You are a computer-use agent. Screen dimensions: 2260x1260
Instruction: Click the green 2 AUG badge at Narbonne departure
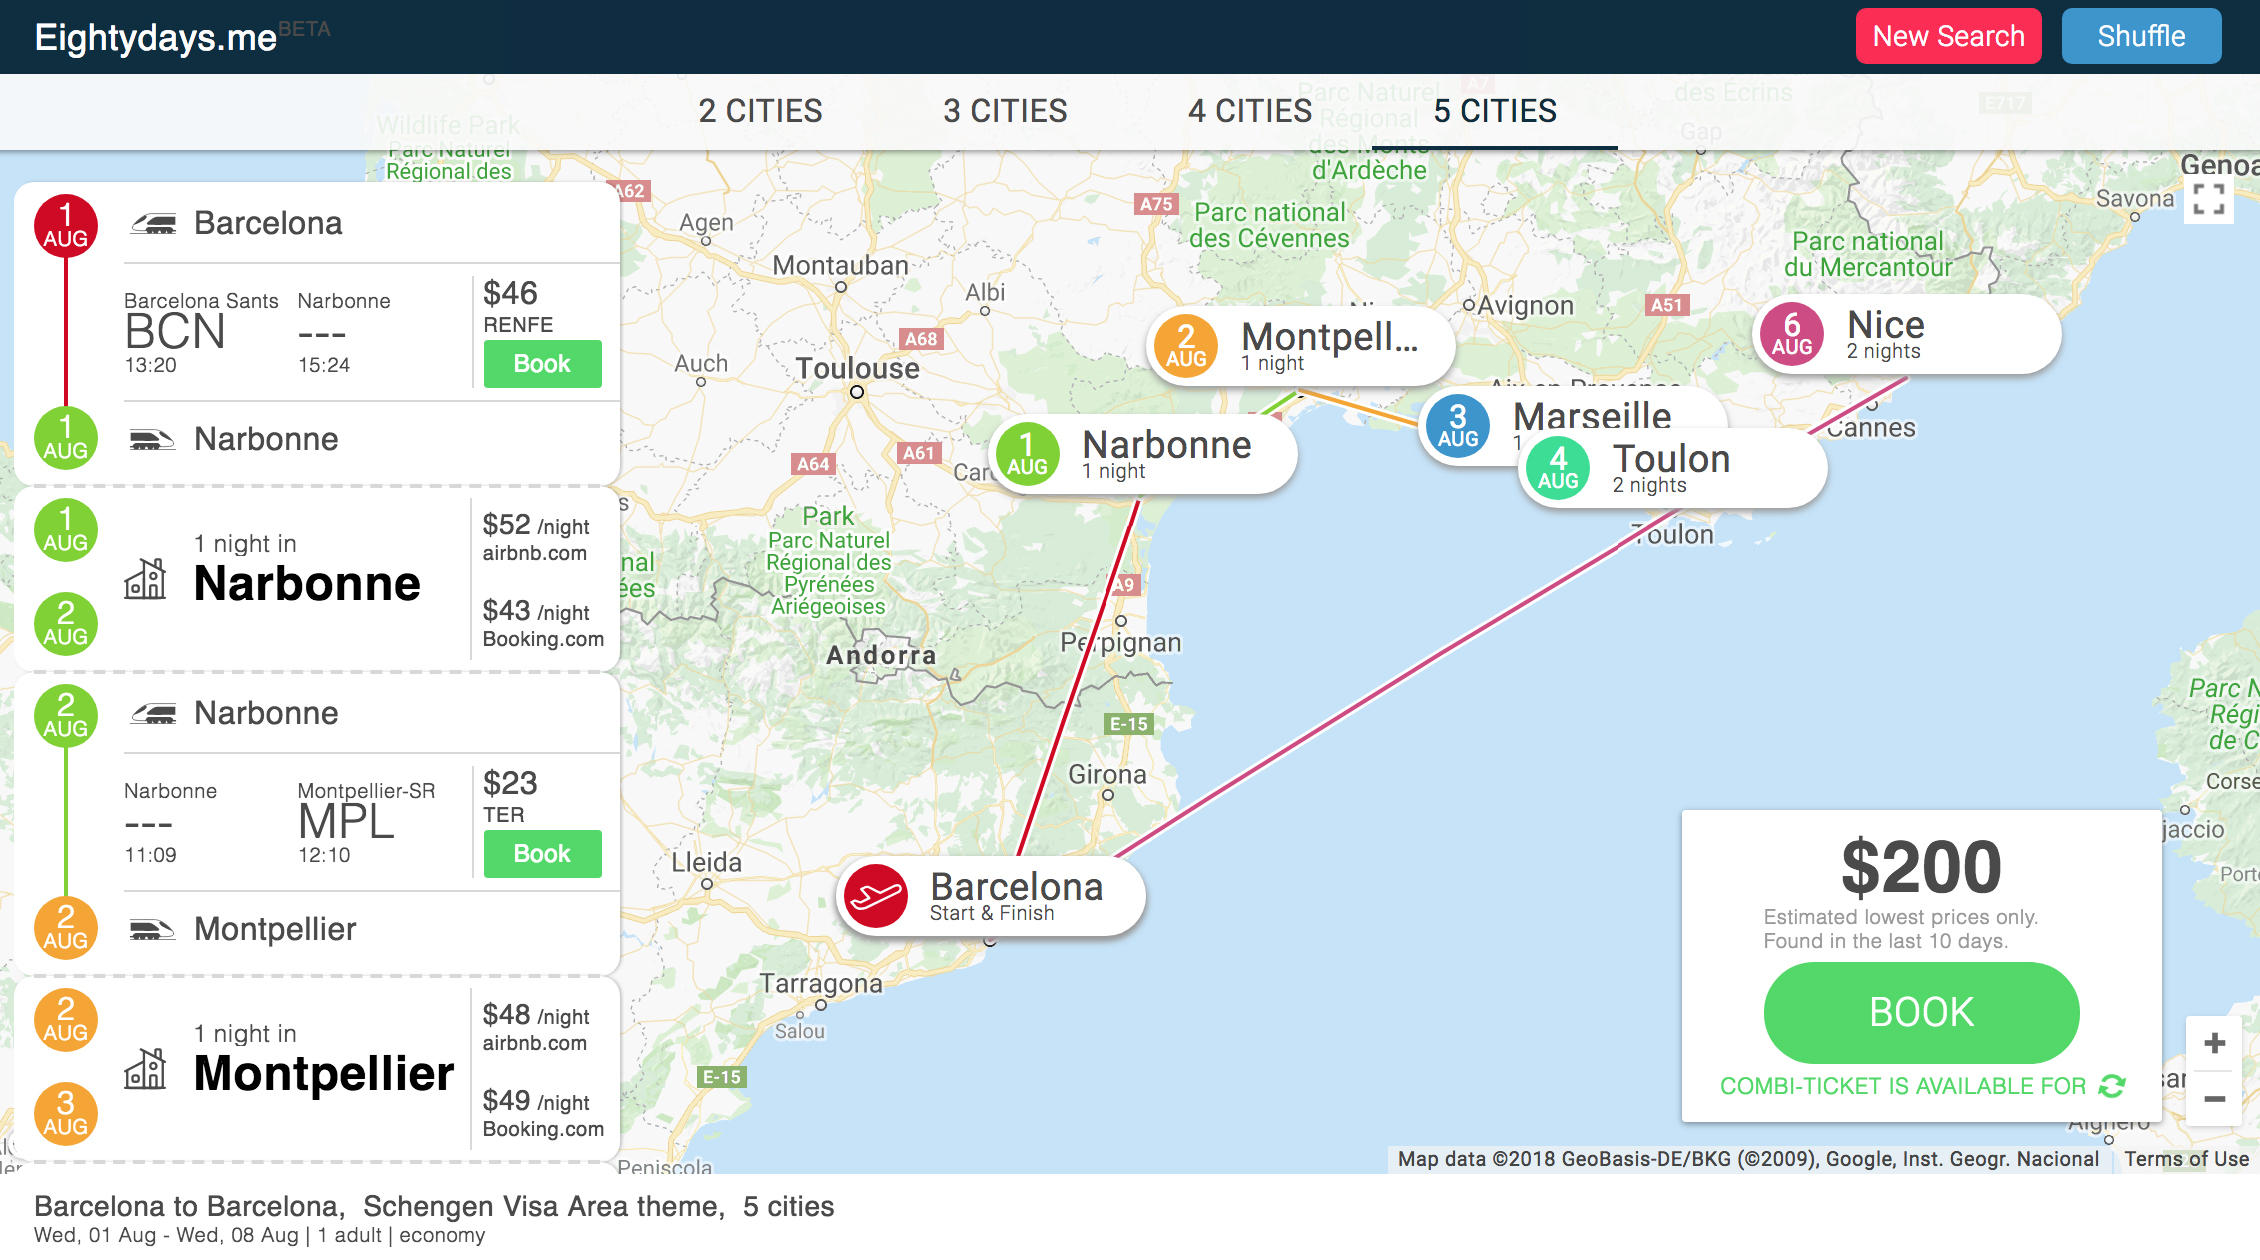[x=66, y=716]
